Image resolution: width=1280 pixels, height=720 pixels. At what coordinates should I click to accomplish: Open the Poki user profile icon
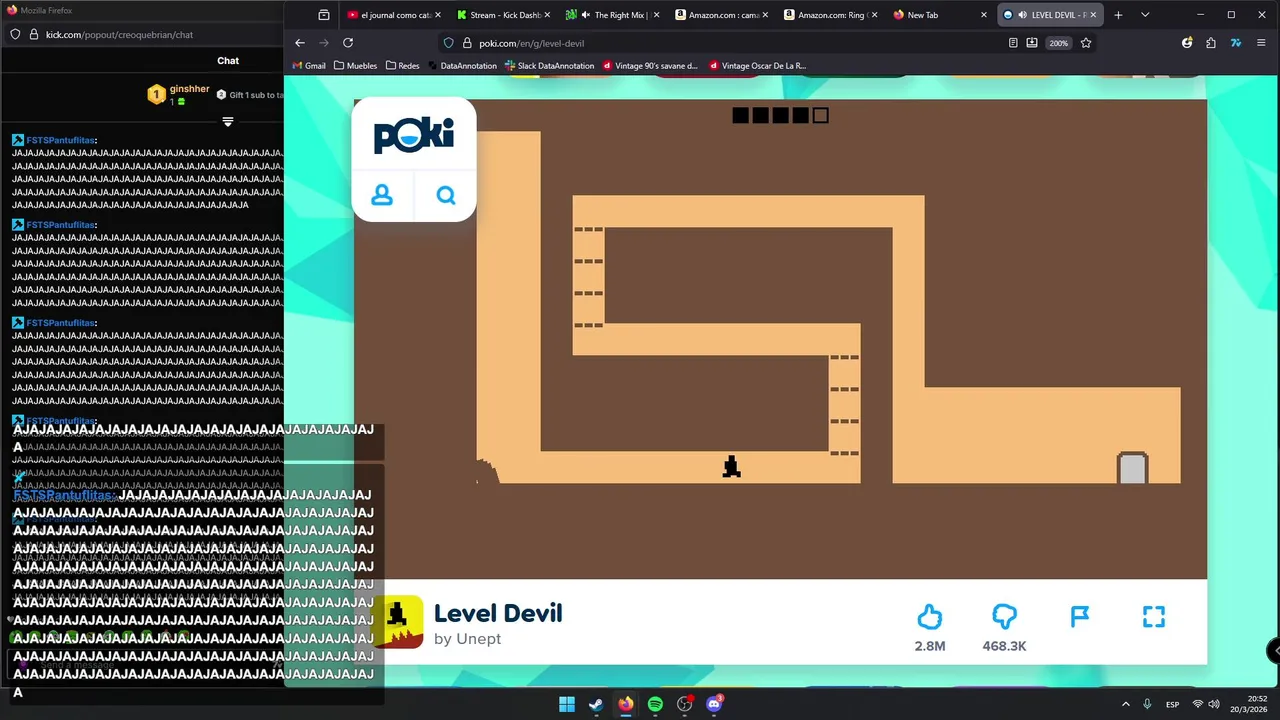click(382, 196)
